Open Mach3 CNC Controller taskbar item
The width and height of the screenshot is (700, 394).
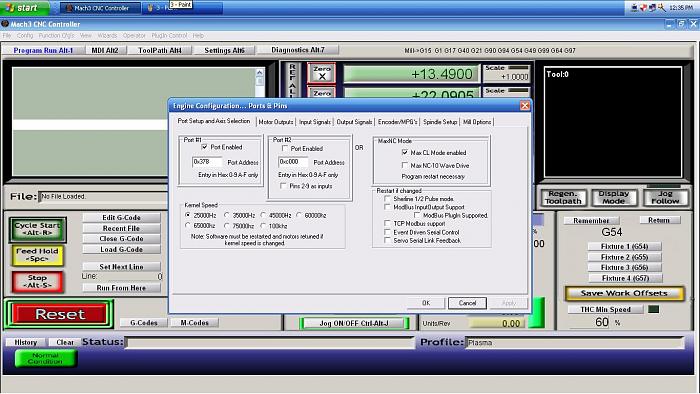pos(100,8)
